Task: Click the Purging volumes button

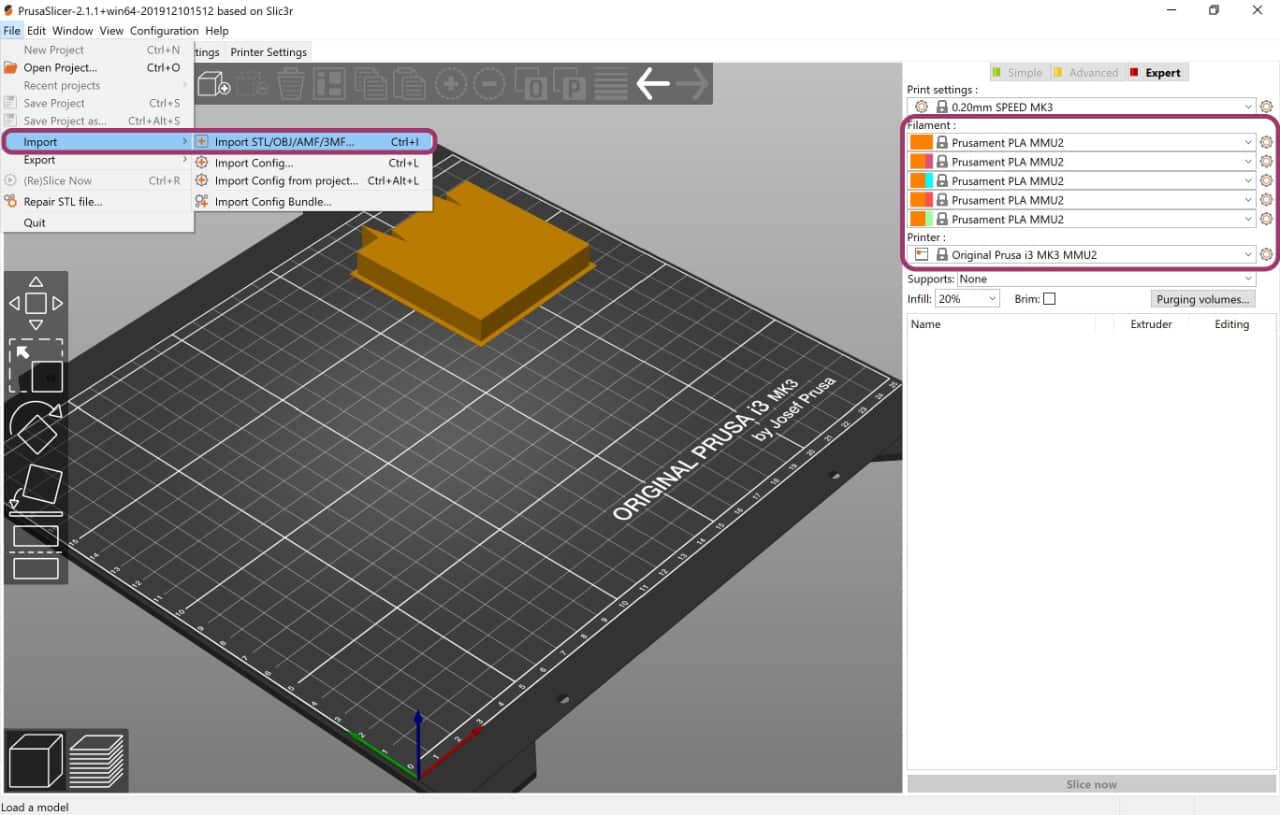Action: pos(1203,299)
